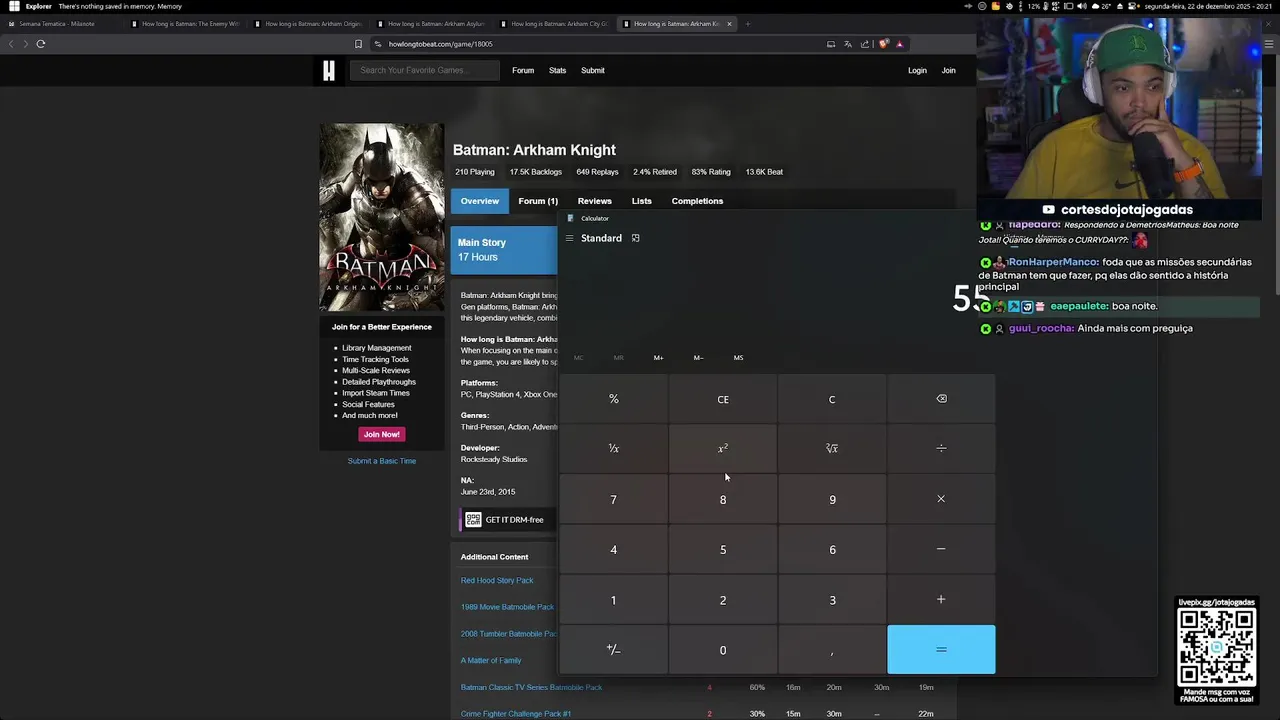Switch to the Reviews tab
Image resolution: width=1280 pixels, height=720 pixels.
(x=594, y=201)
